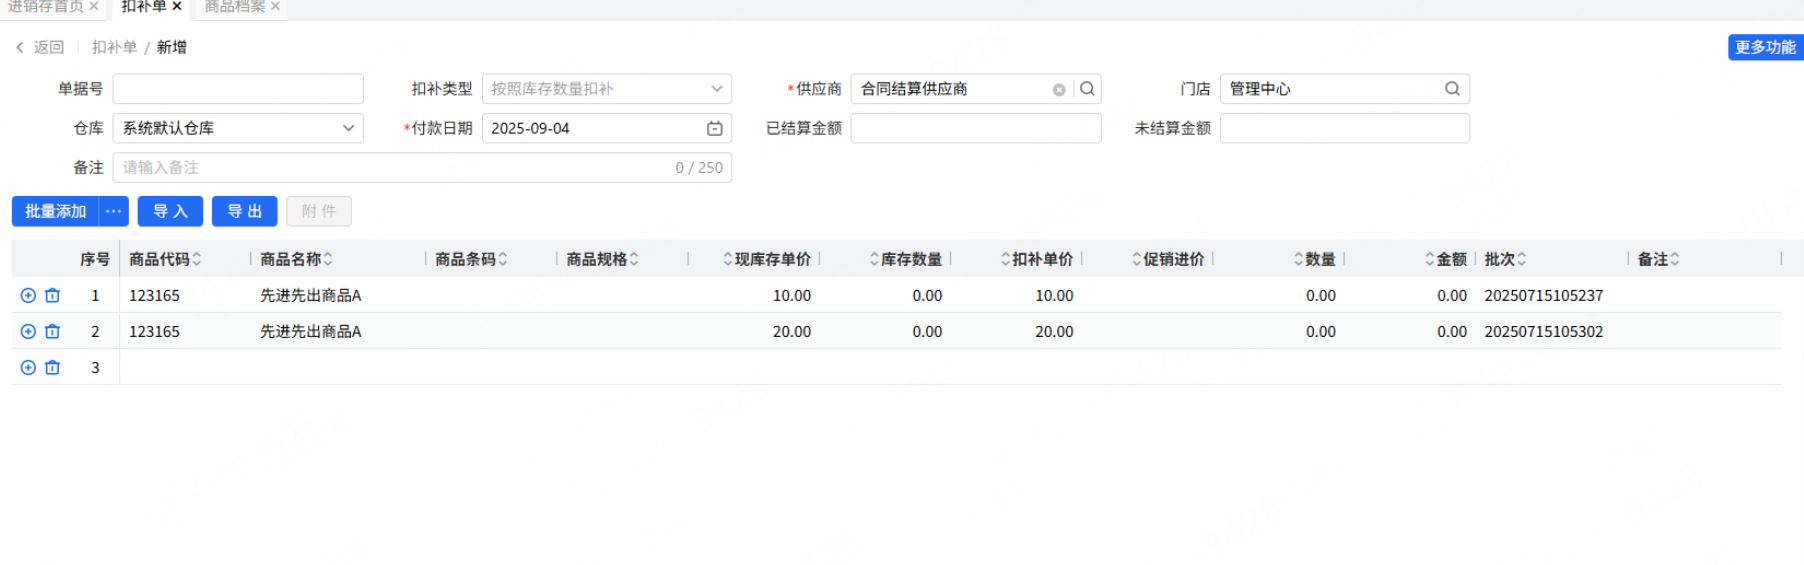This screenshot has width=1804, height=565.
Task: Add a row after row 1
Action: click(28, 296)
